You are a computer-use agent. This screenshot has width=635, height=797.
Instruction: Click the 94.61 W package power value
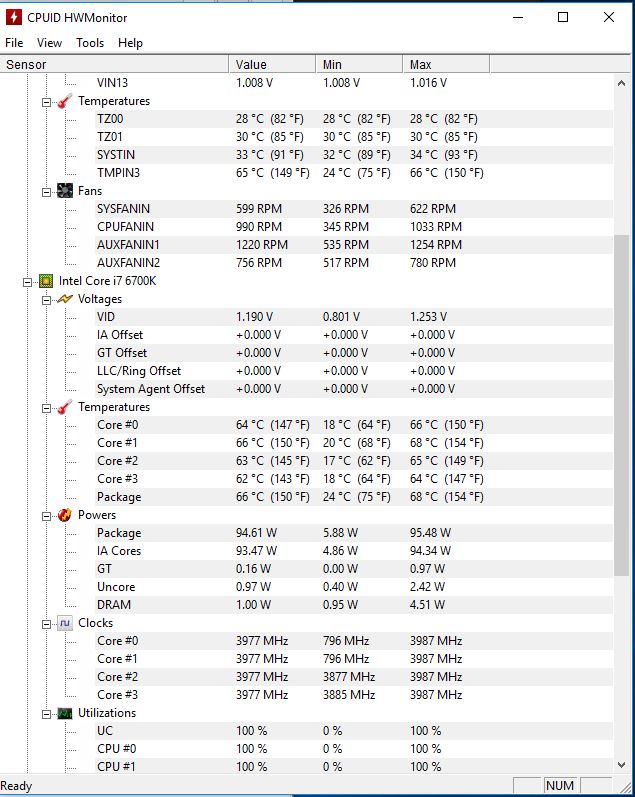click(x=256, y=533)
